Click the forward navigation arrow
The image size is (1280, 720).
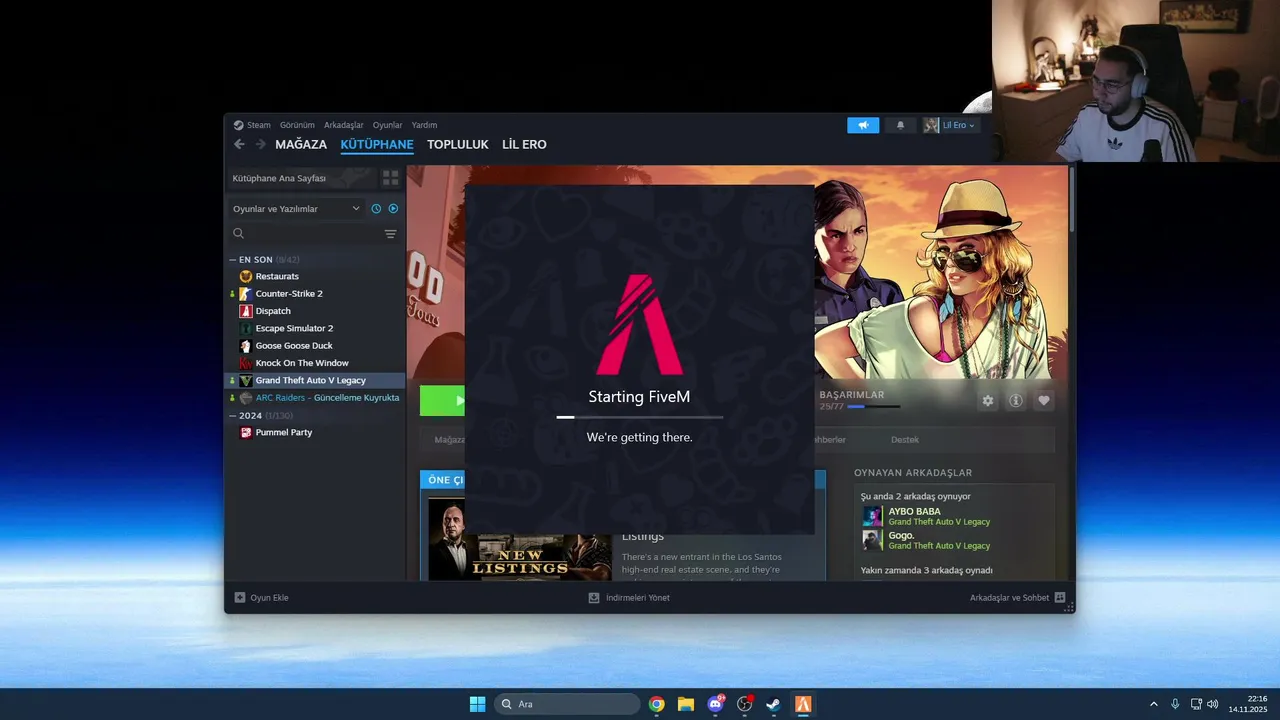[260, 144]
